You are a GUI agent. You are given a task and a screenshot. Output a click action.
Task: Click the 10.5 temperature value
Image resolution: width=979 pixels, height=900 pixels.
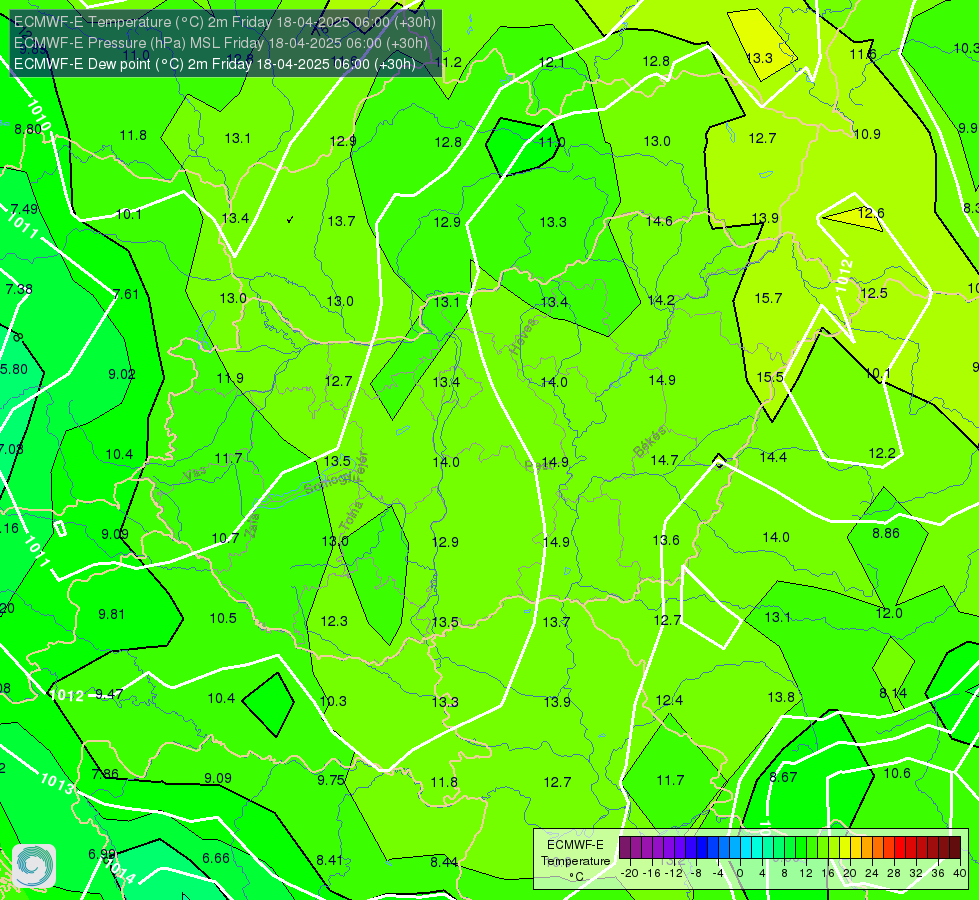pos(223,618)
